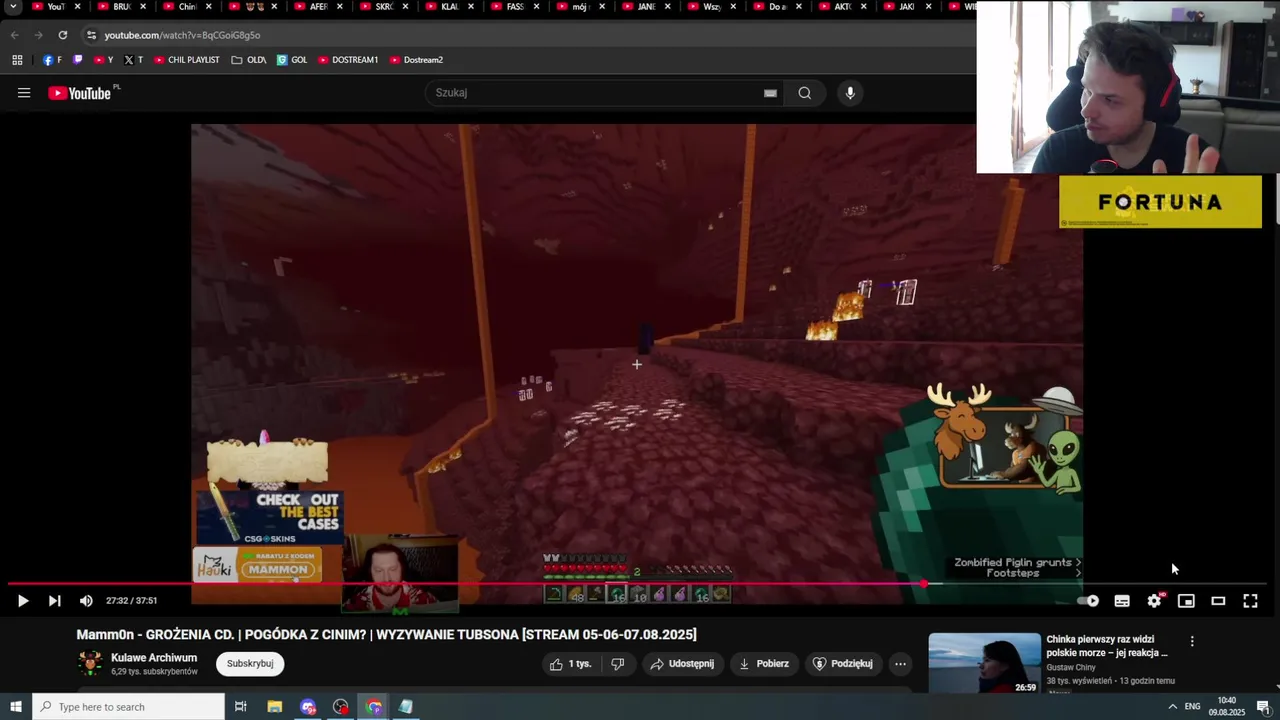Like the video (1 tys.)

click(x=571, y=664)
